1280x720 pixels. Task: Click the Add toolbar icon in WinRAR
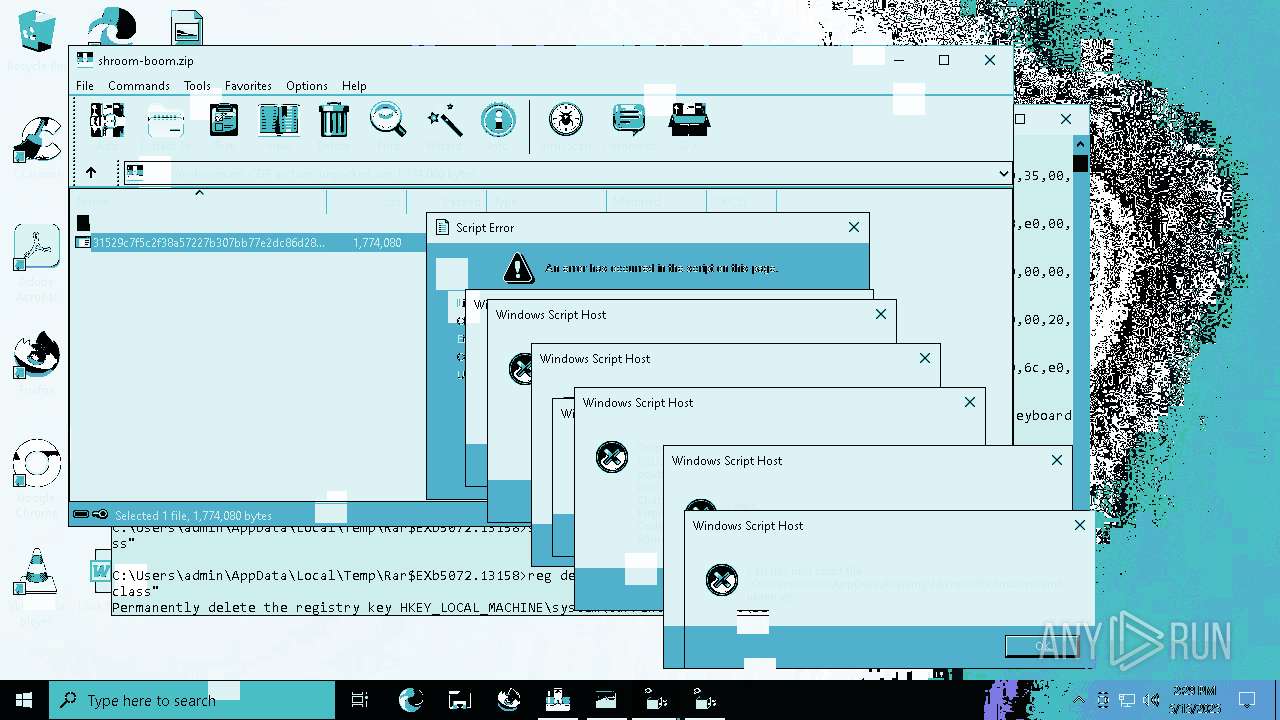pos(107,121)
